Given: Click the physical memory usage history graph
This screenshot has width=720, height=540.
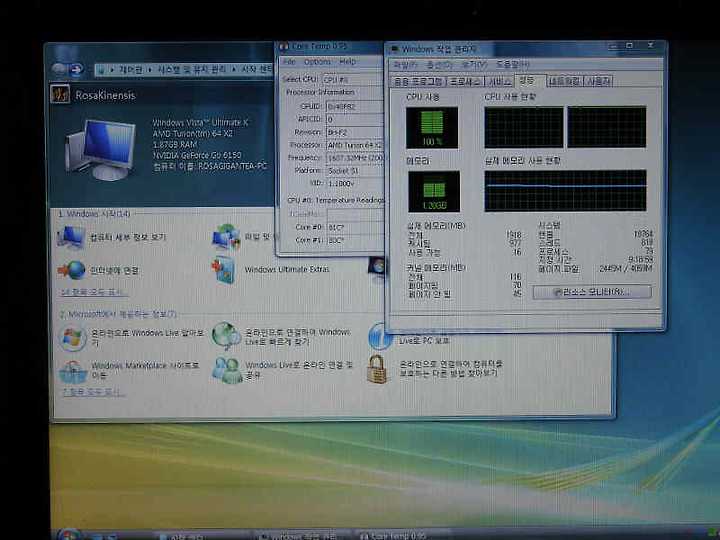Looking at the screenshot, I should pos(565,191).
